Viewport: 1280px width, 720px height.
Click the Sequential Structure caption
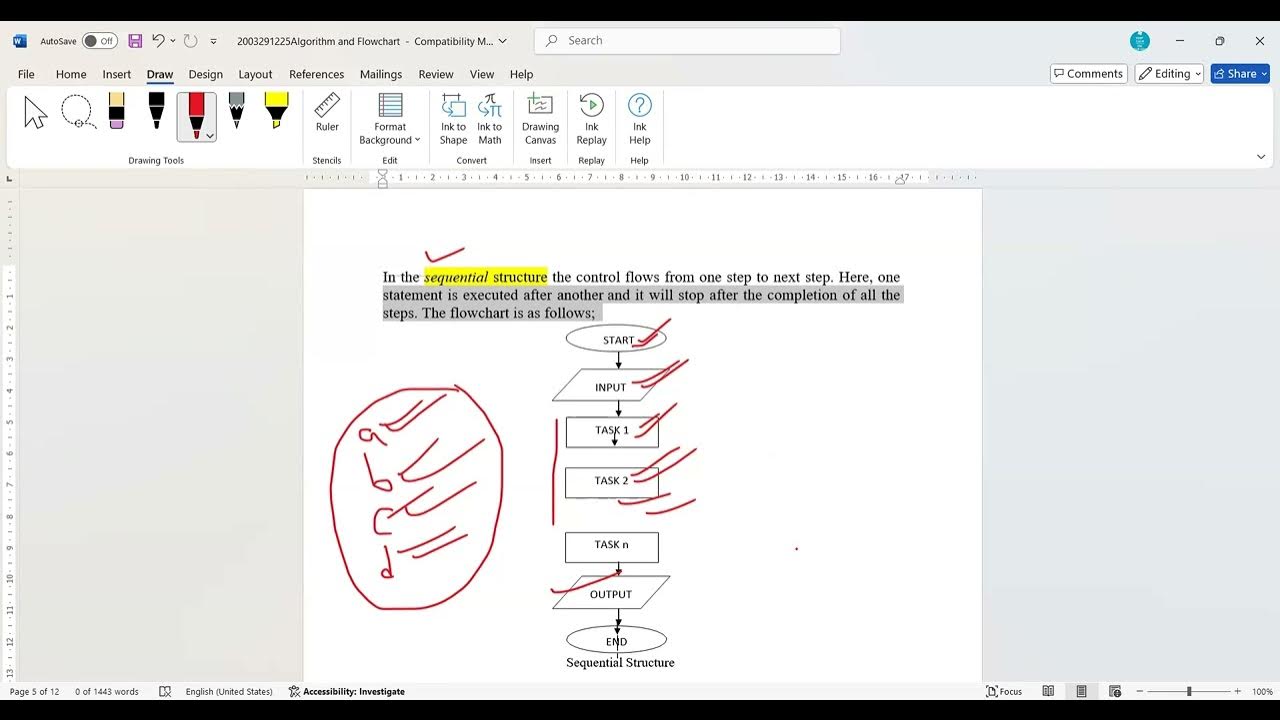620,662
